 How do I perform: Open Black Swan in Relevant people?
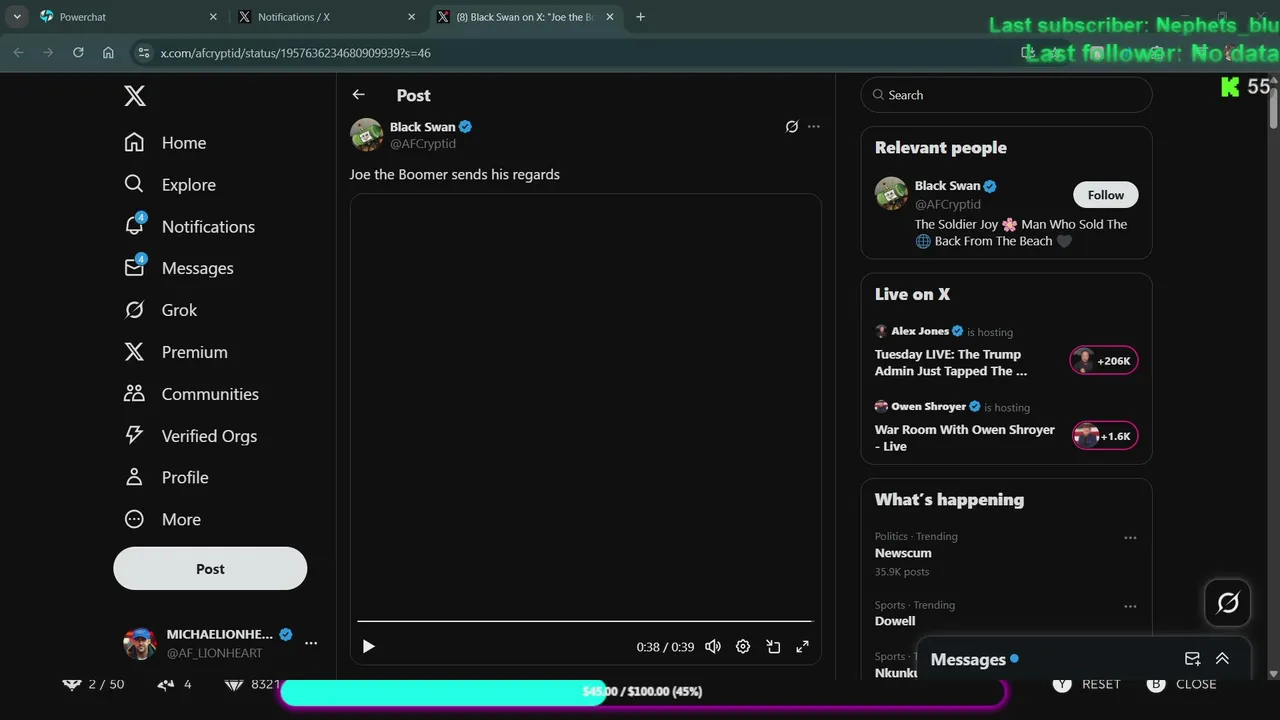[x=947, y=185]
